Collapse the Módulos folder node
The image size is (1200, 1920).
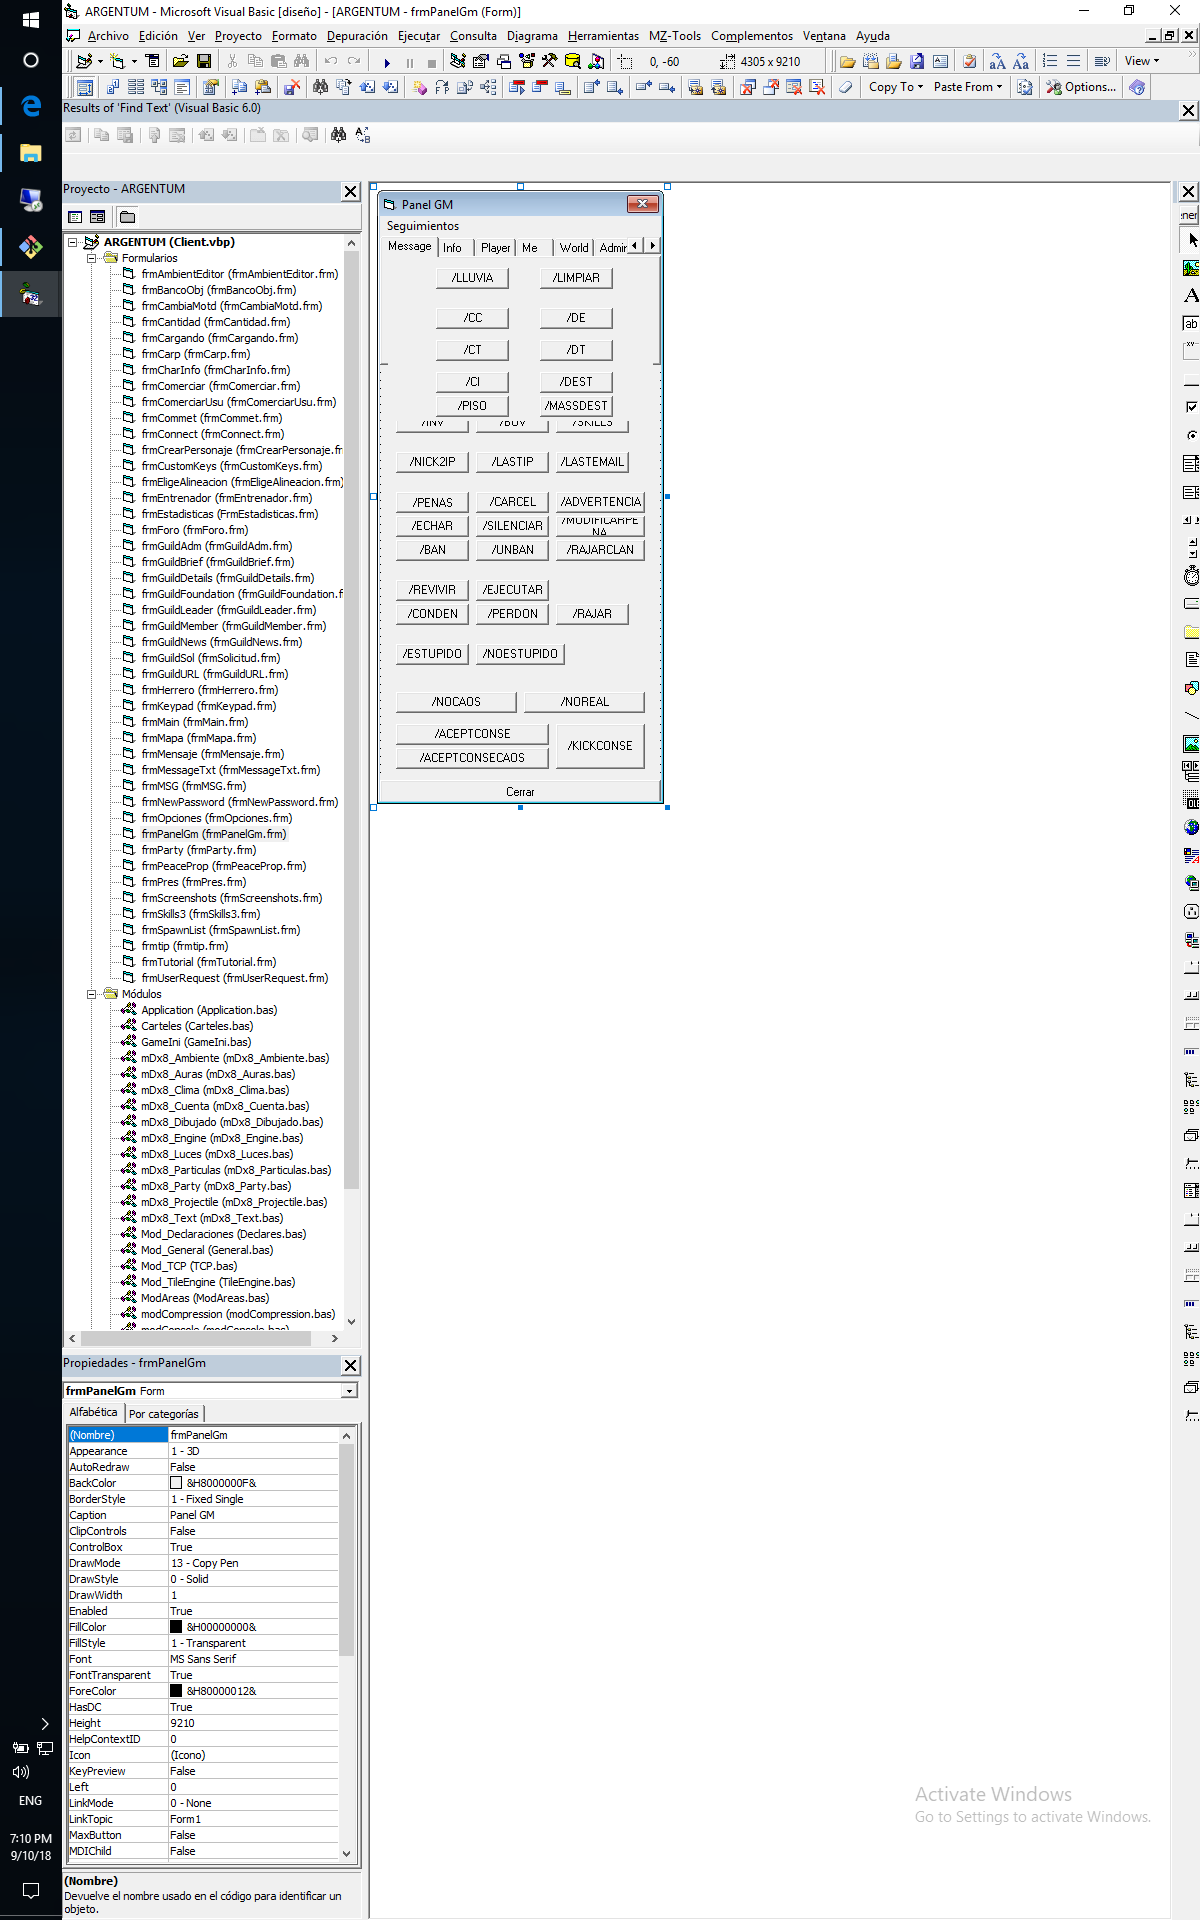(x=92, y=994)
